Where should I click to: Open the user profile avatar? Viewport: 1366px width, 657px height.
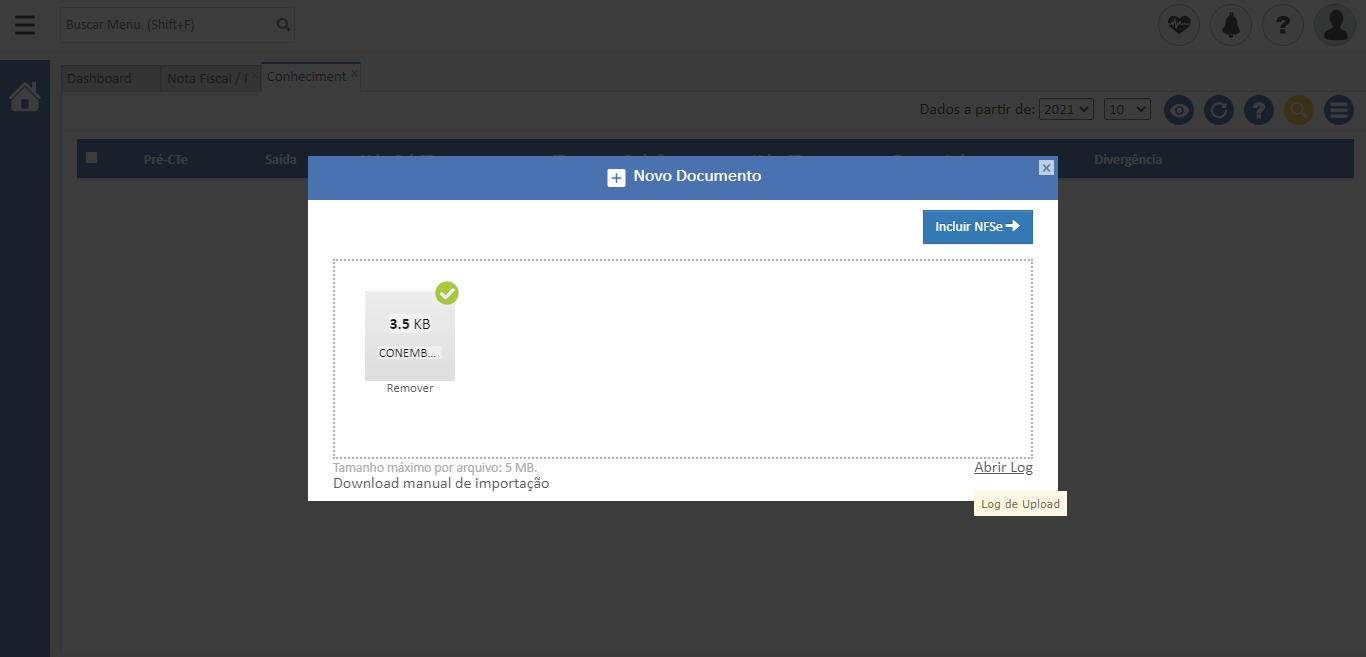pos(1335,25)
